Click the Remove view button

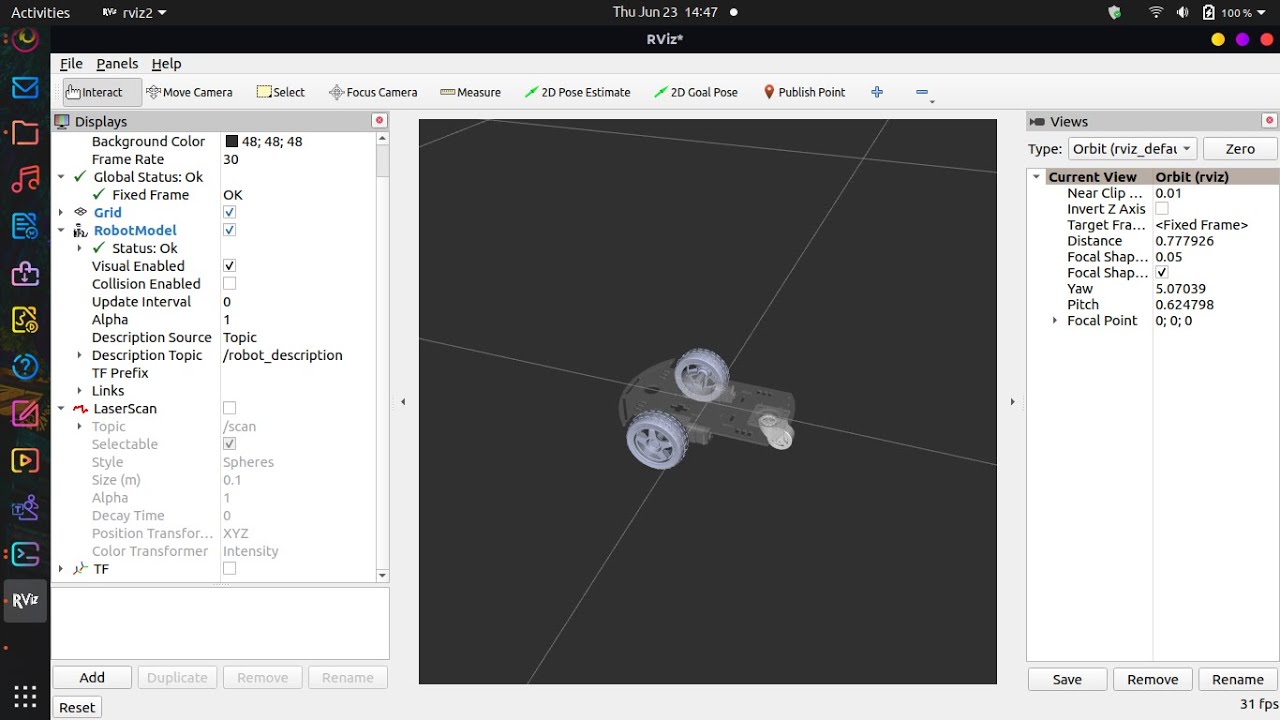pyautogui.click(x=1152, y=679)
